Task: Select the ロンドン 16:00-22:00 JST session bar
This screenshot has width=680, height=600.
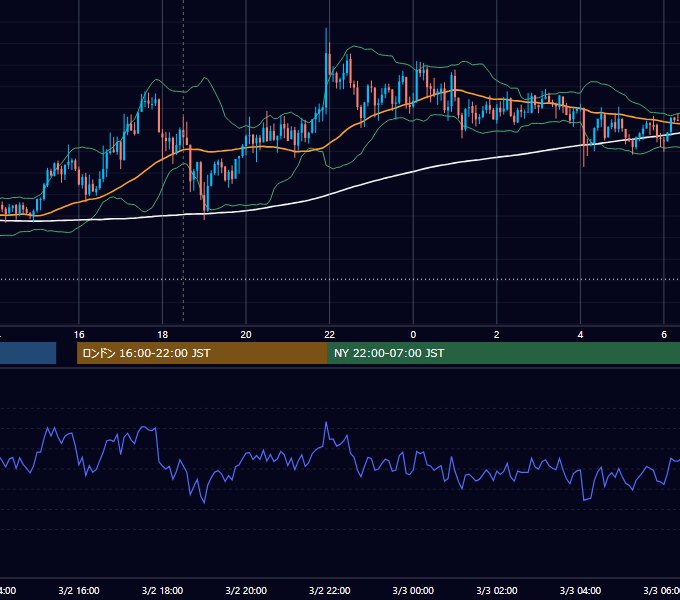Action: tap(202, 353)
